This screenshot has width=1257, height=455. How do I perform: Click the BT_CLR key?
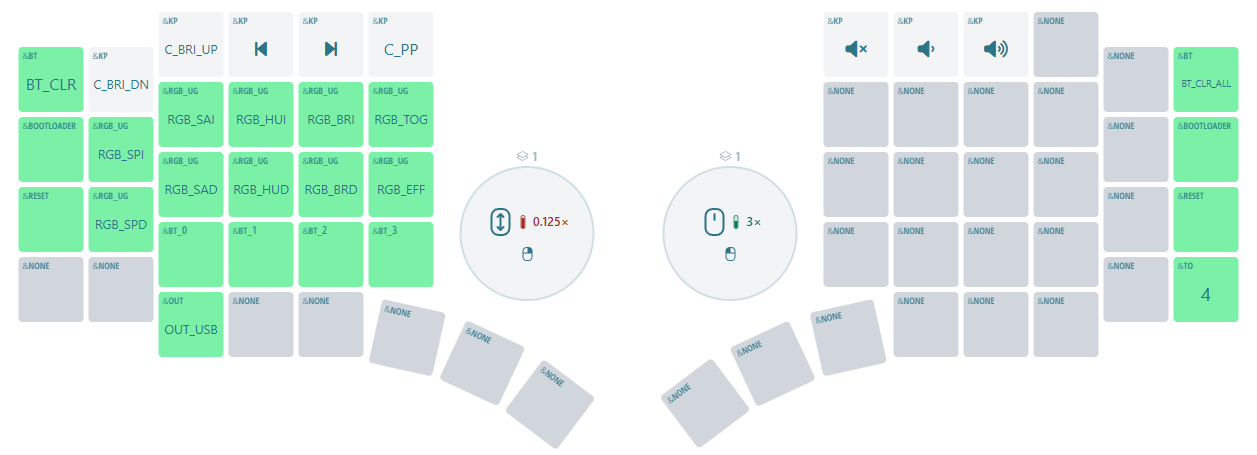51,79
